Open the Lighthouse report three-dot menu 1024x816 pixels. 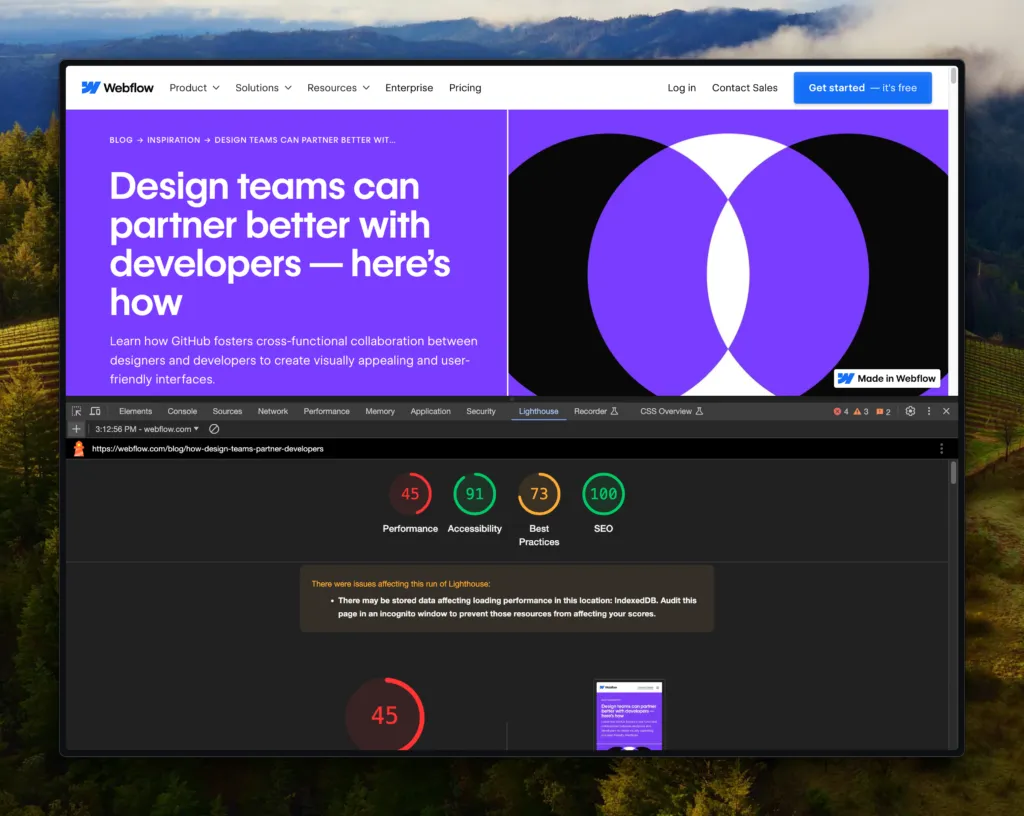click(941, 448)
